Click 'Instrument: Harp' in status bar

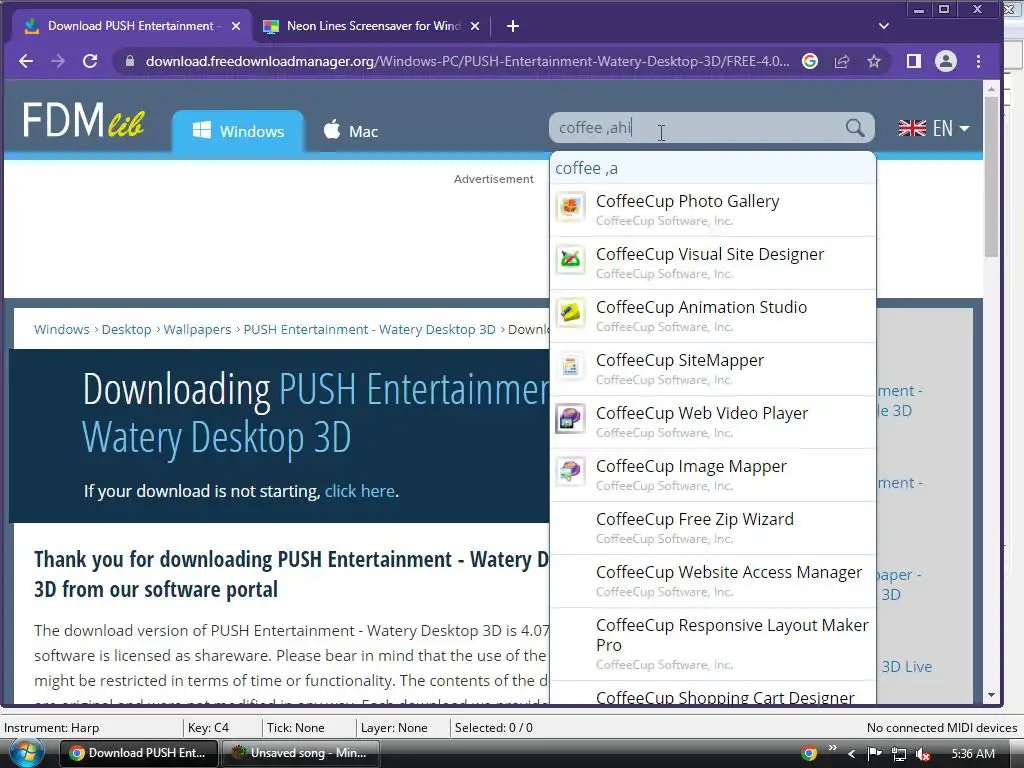click(x=52, y=728)
